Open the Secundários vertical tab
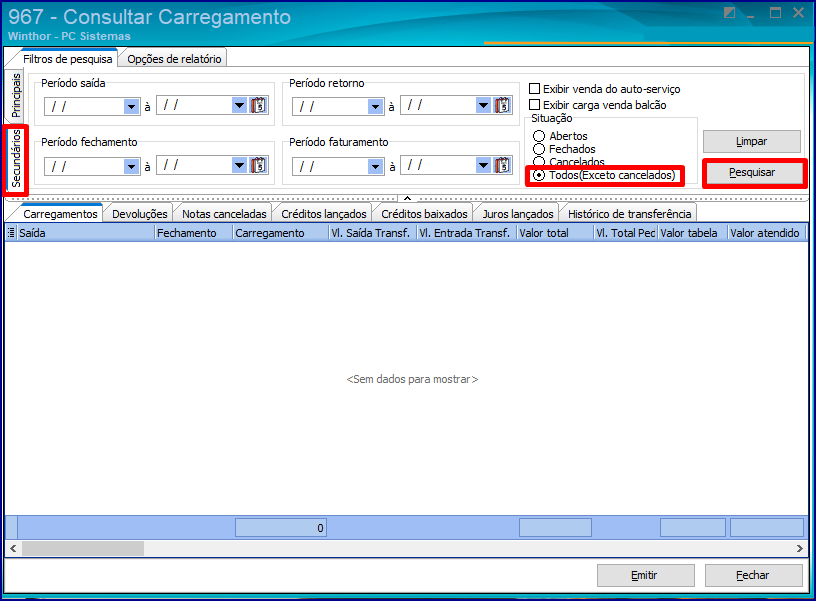This screenshot has width=816, height=601. [16, 158]
